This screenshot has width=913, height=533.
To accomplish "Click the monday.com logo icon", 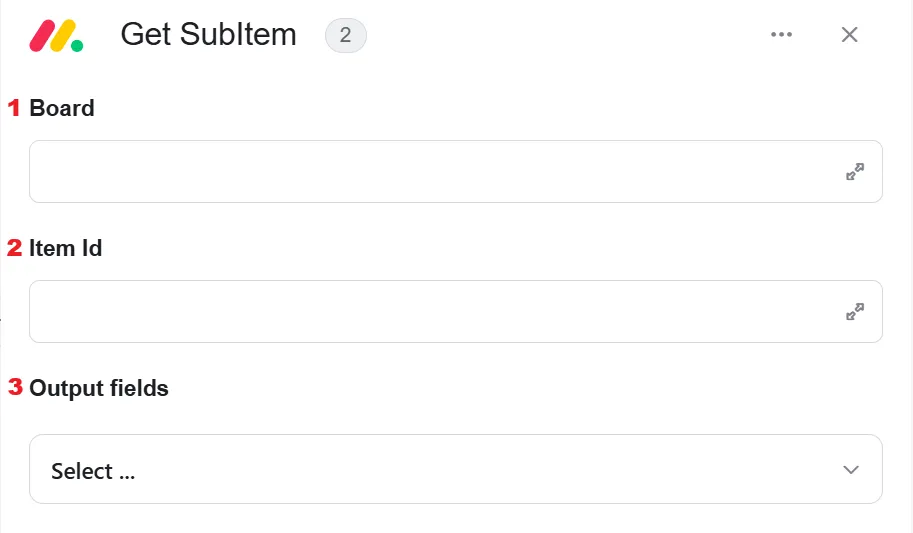I will click(x=56, y=36).
